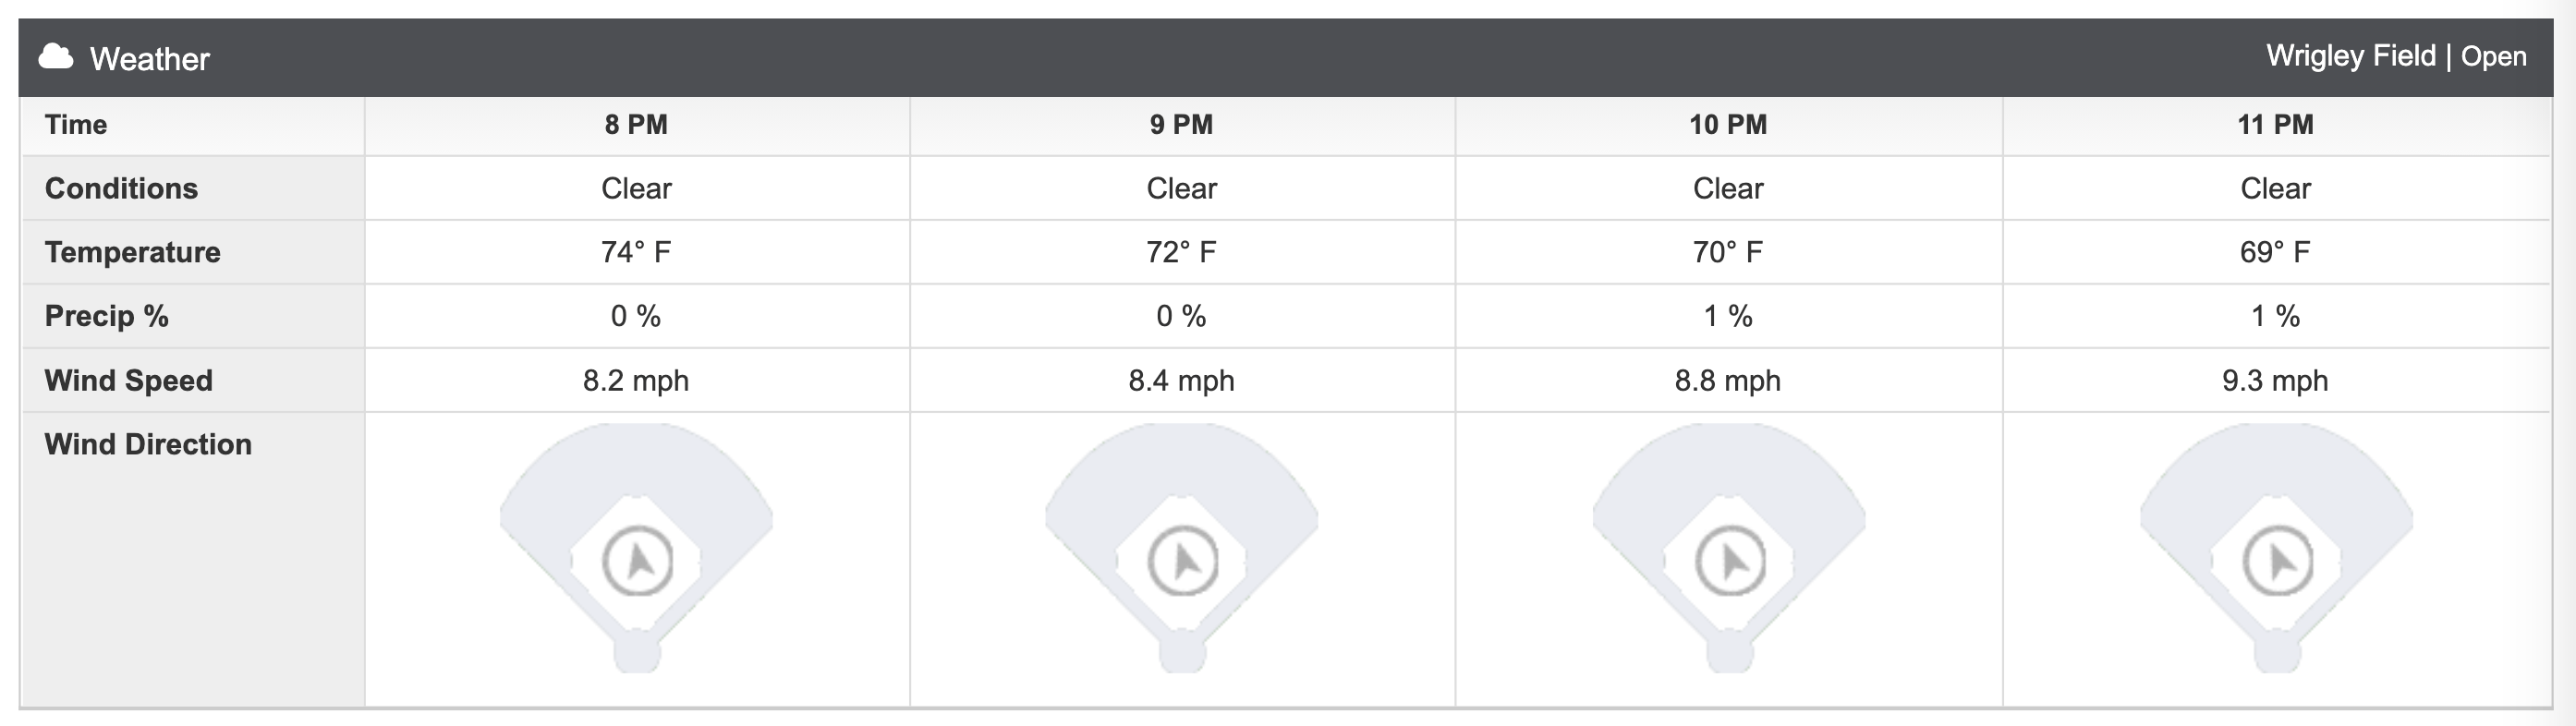Click the 11 PM wind direction arrow
This screenshot has height=726, width=2576.
coord(2278,561)
